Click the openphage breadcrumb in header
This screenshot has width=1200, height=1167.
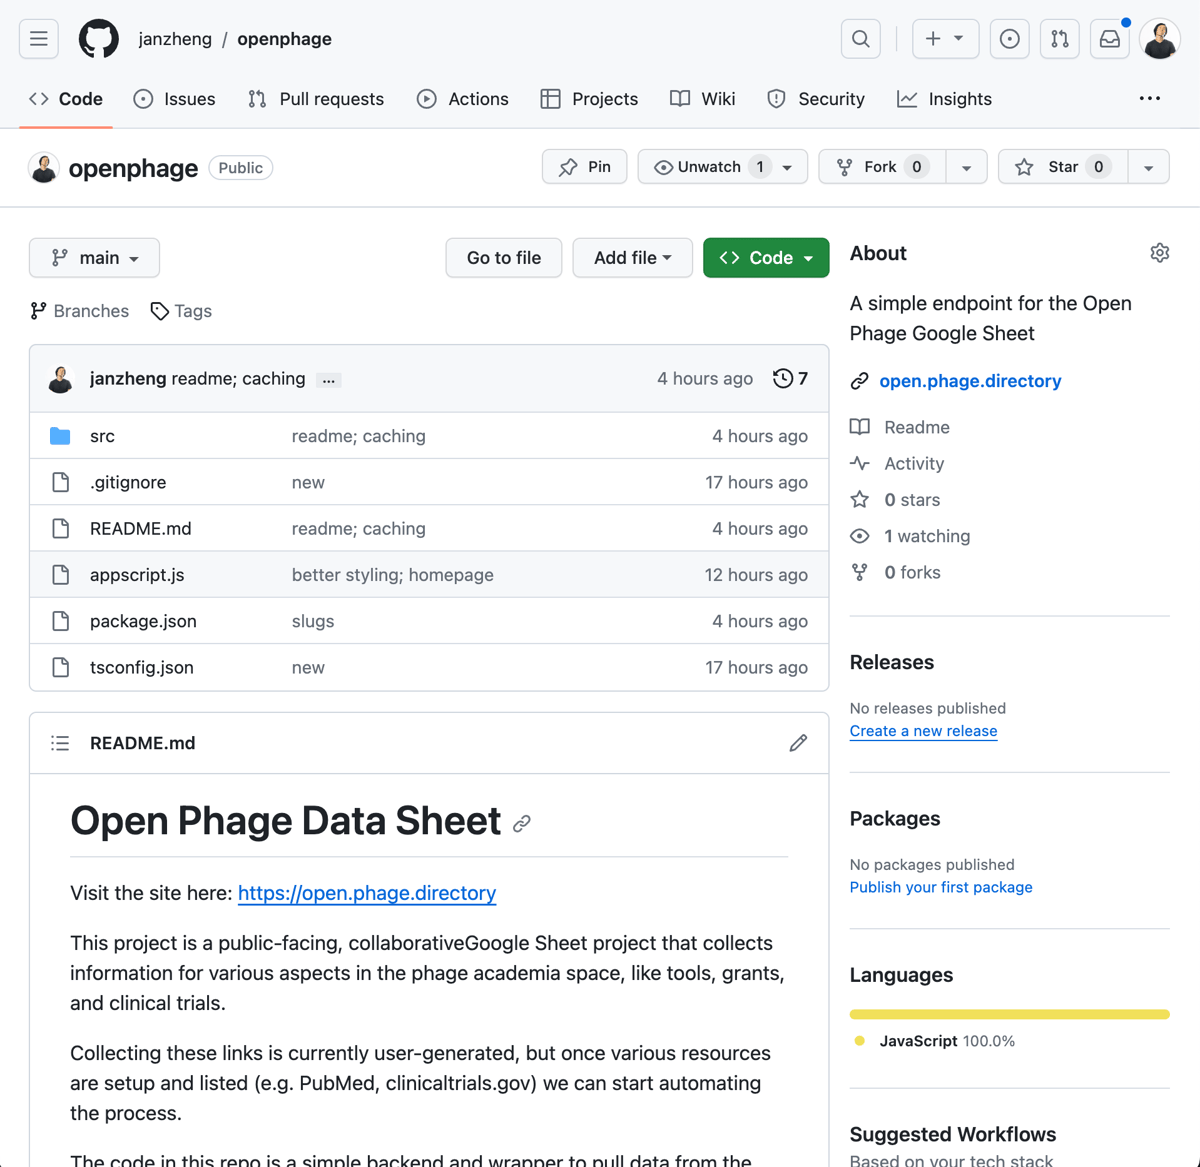click(x=284, y=39)
